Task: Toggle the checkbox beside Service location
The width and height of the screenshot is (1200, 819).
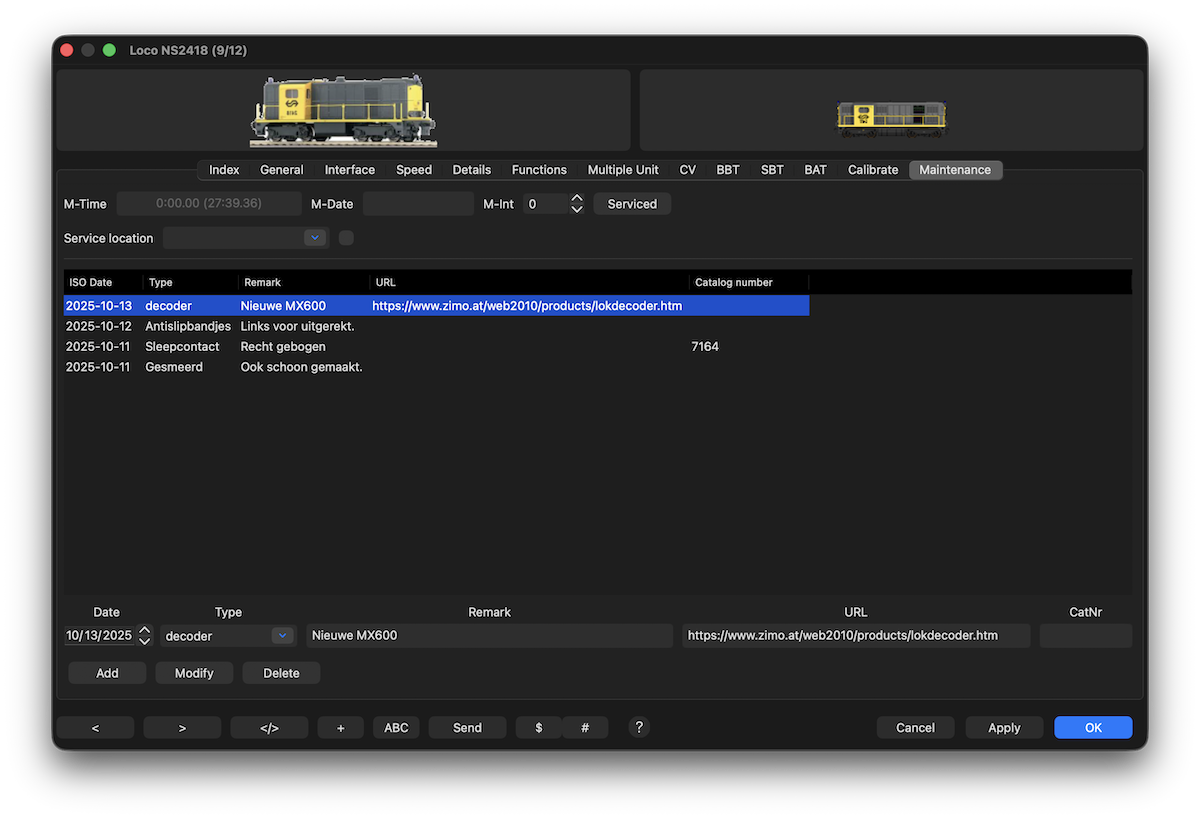Action: (x=346, y=238)
